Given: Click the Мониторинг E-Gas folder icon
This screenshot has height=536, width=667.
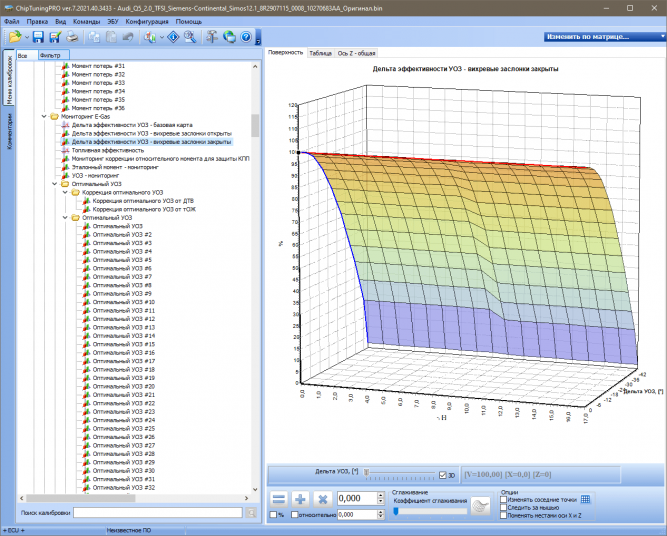Looking at the screenshot, I should pyautogui.click(x=54, y=117).
